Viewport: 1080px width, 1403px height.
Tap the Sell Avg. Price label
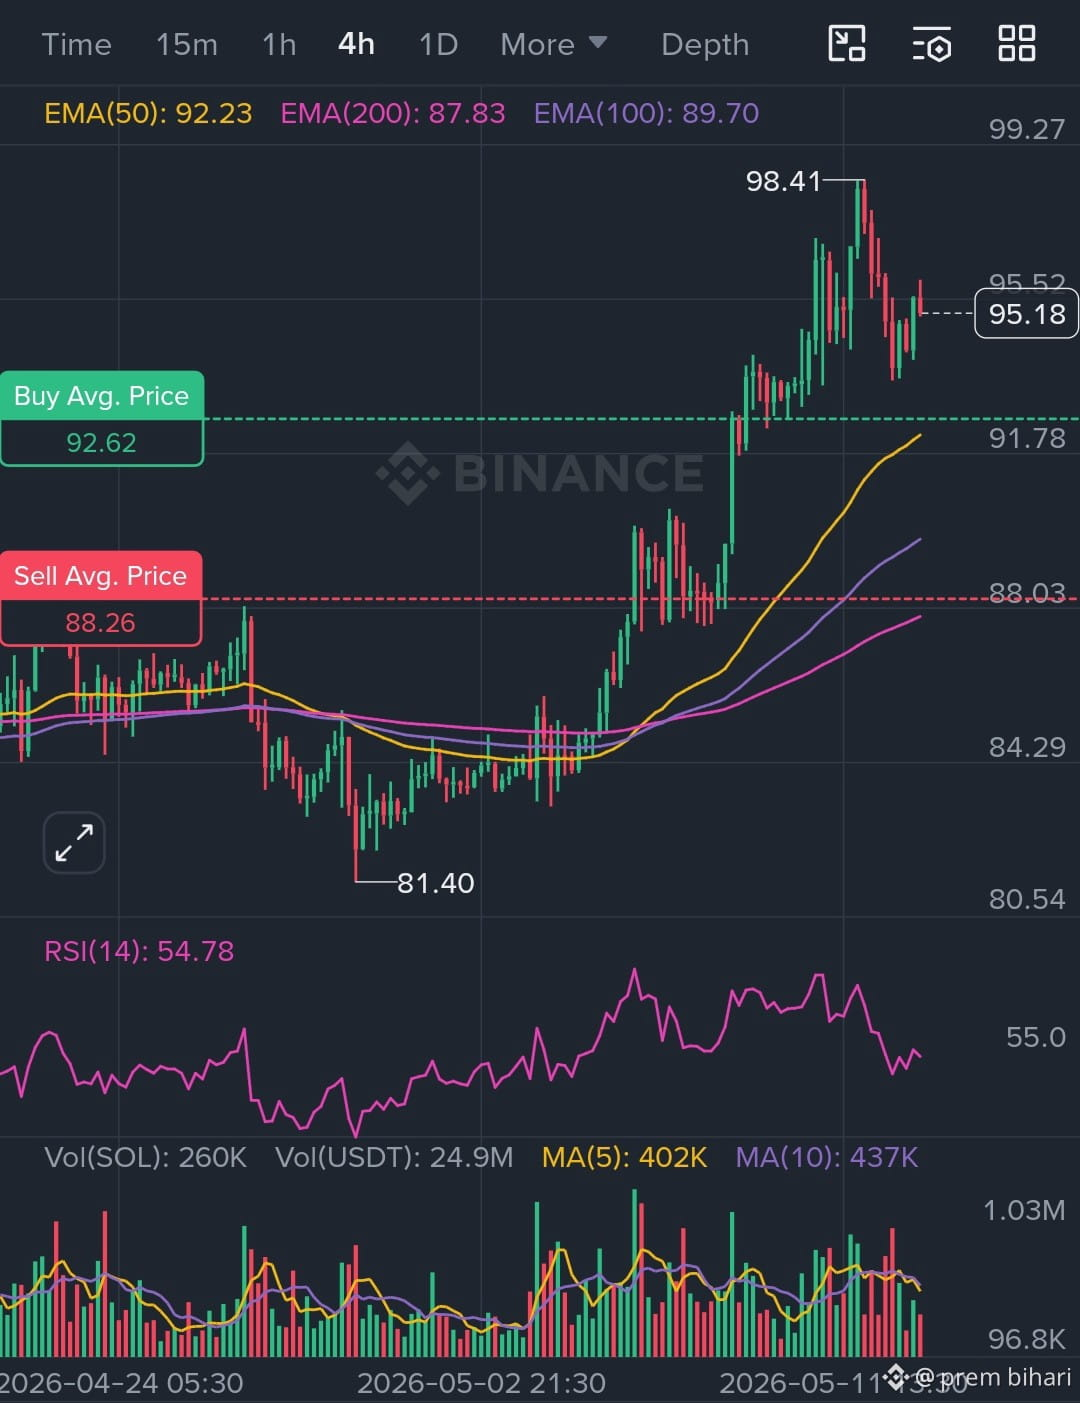(100, 576)
